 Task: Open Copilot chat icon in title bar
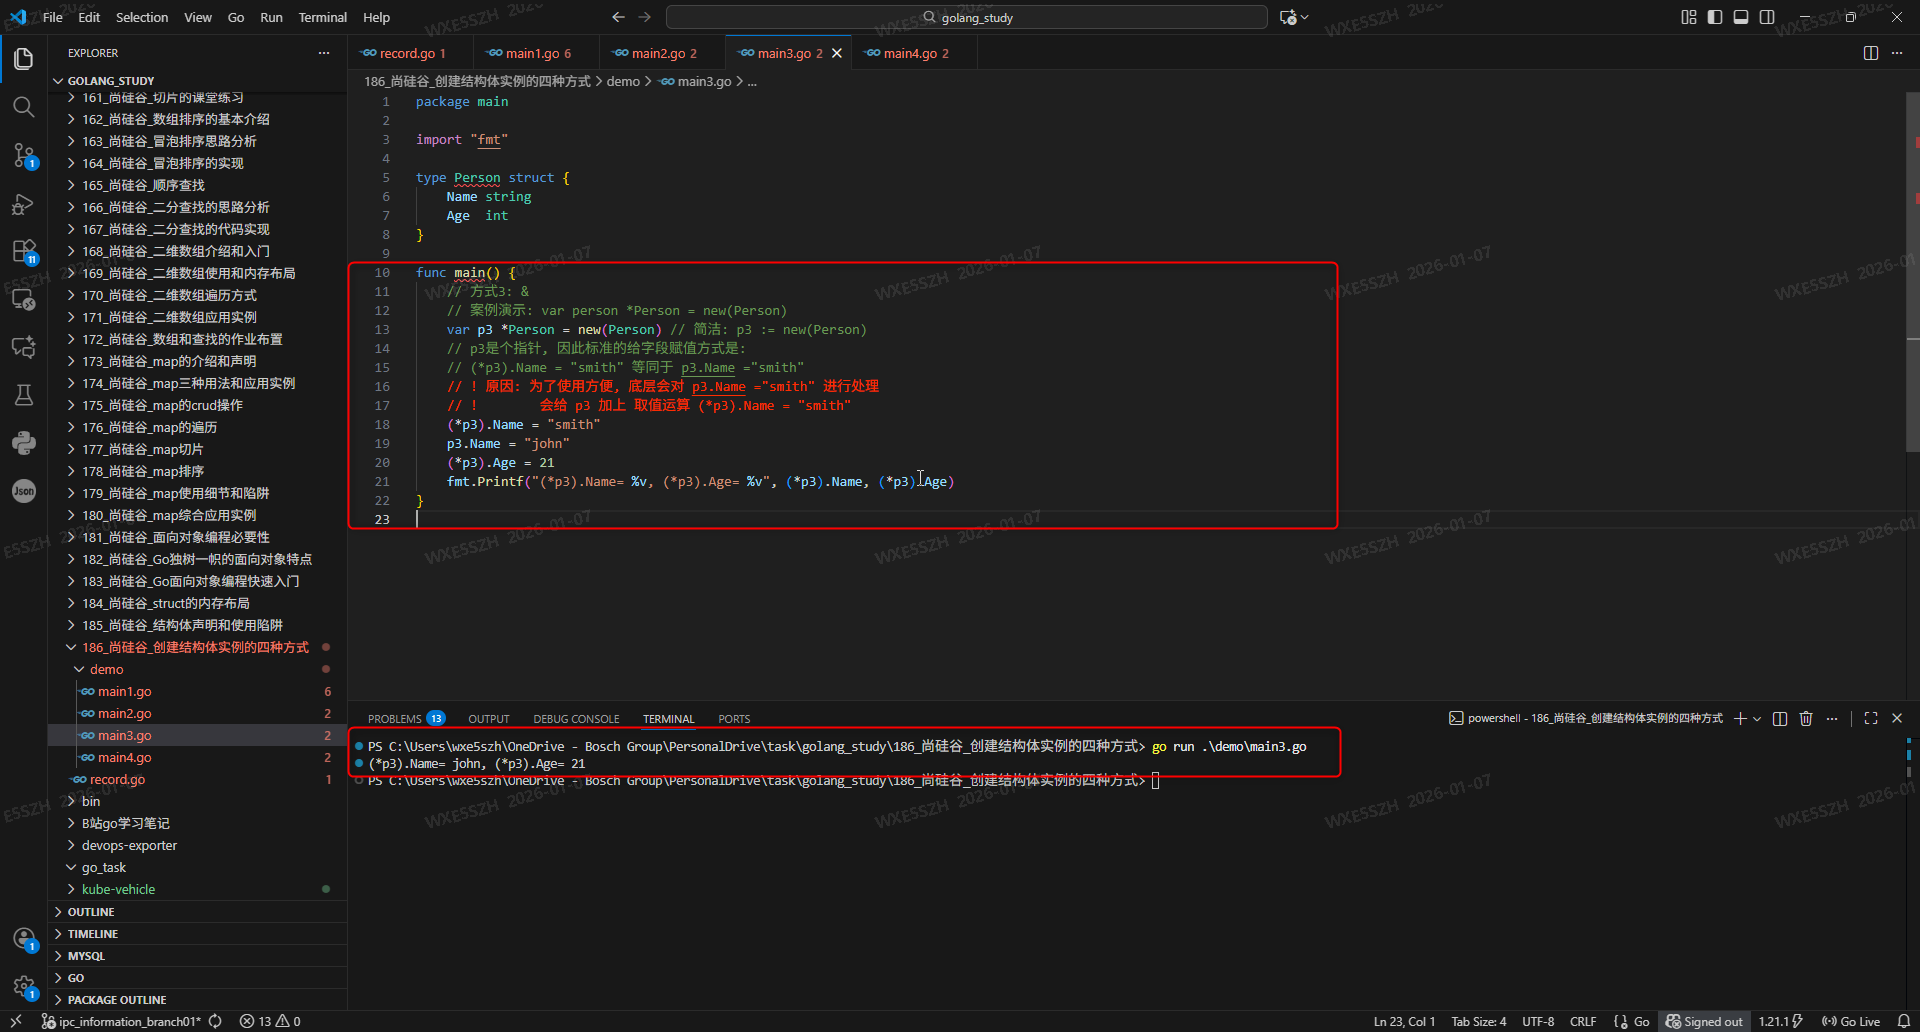pos(1288,17)
